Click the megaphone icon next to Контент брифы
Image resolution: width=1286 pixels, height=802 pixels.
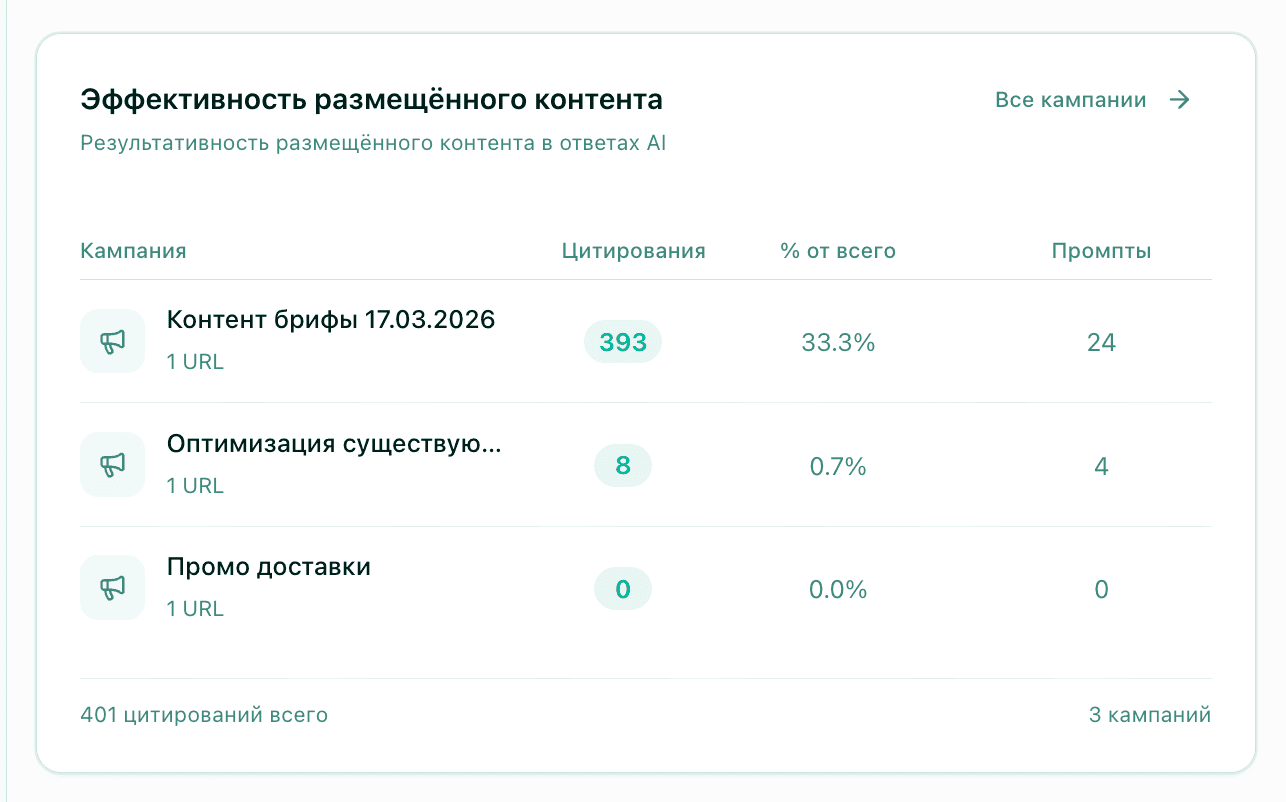(112, 341)
